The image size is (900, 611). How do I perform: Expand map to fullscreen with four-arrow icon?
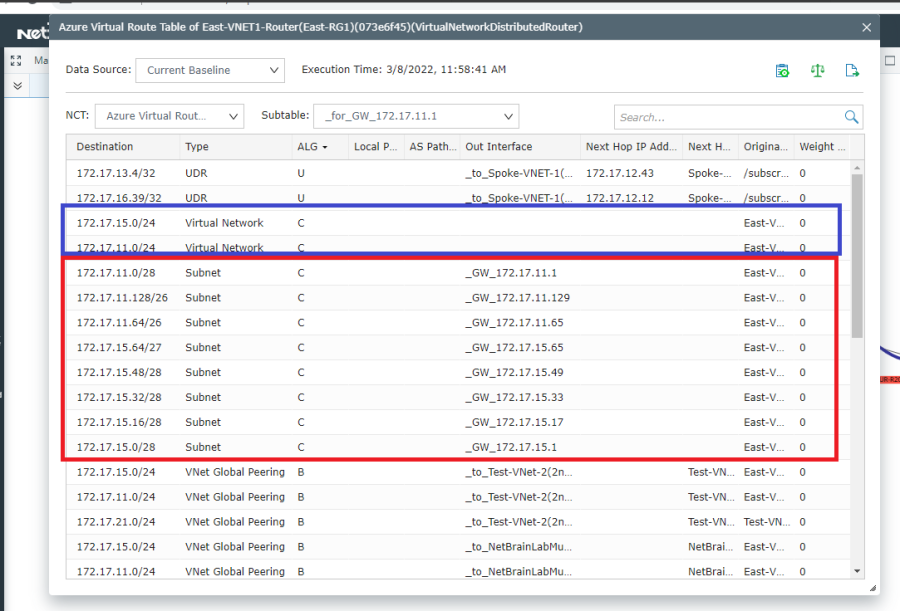click(x=15, y=60)
